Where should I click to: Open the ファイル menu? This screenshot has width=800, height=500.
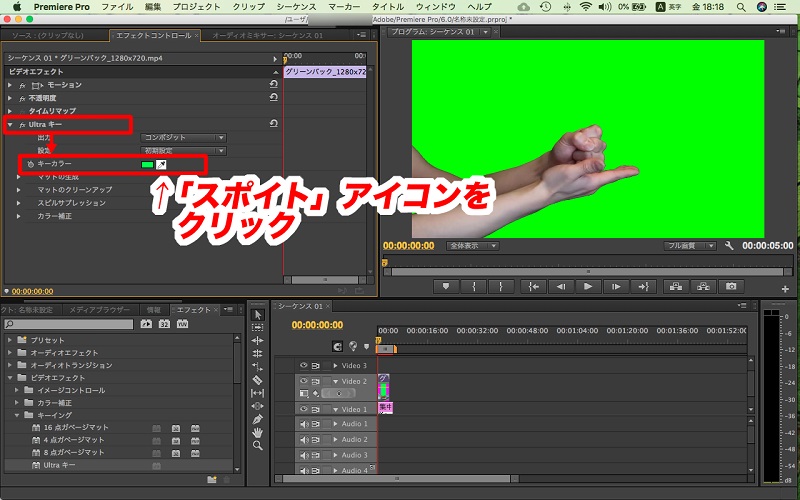pos(117,7)
